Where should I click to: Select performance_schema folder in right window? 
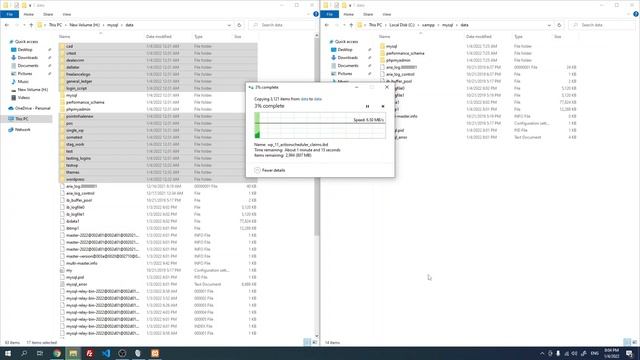[x=405, y=53]
